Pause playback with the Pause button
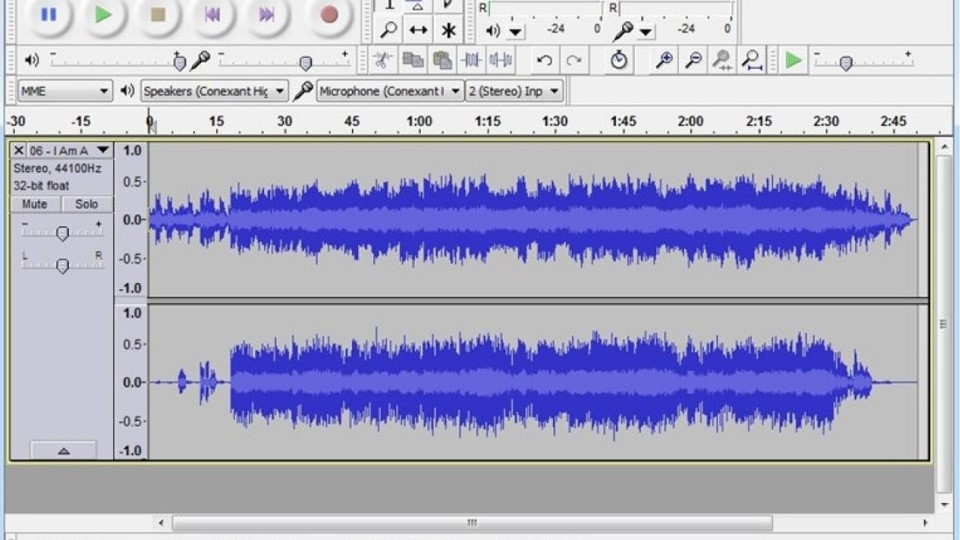 [x=49, y=15]
